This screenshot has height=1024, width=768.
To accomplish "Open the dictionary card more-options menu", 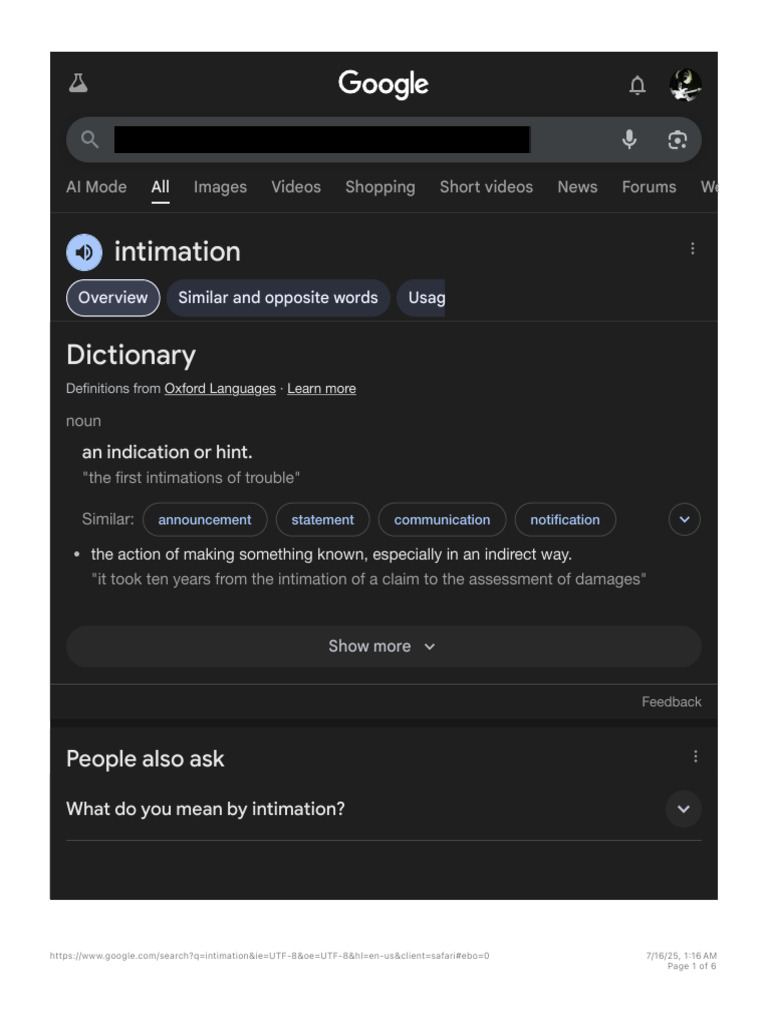I will [692, 249].
